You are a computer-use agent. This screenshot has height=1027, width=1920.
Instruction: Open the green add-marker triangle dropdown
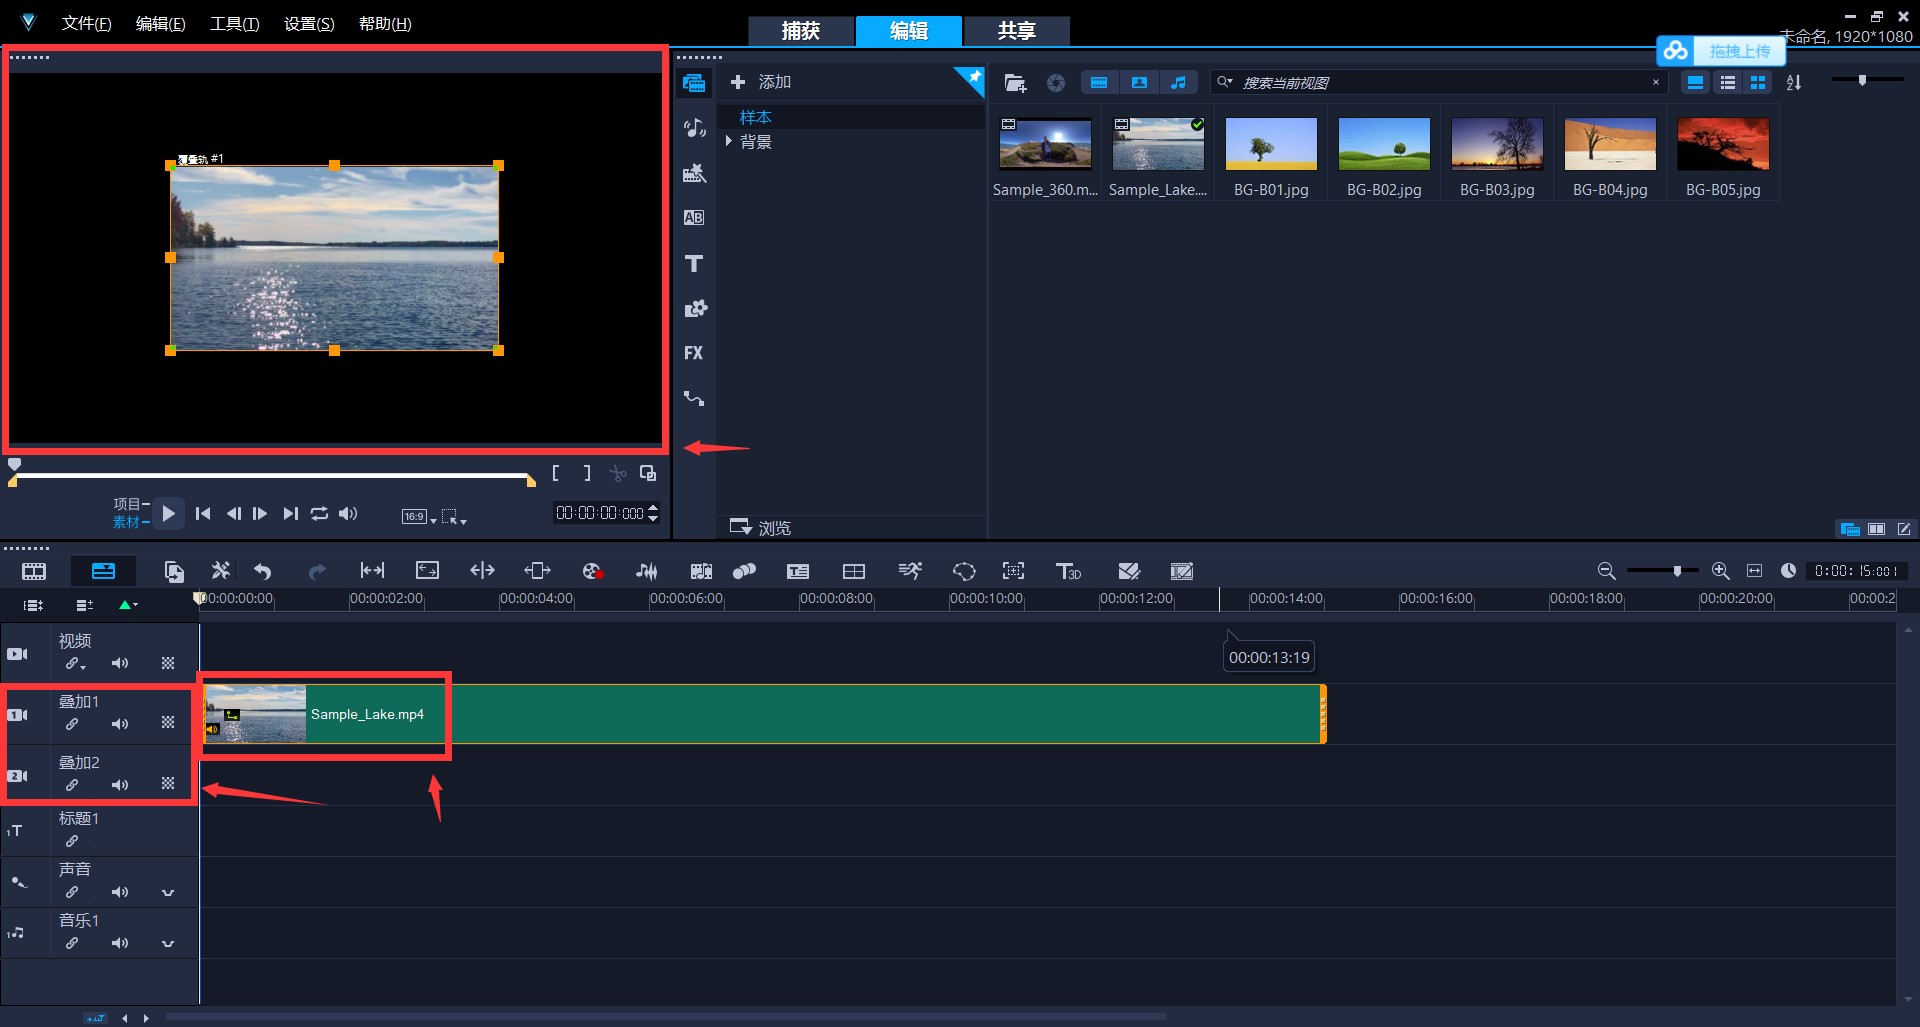[128, 605]
